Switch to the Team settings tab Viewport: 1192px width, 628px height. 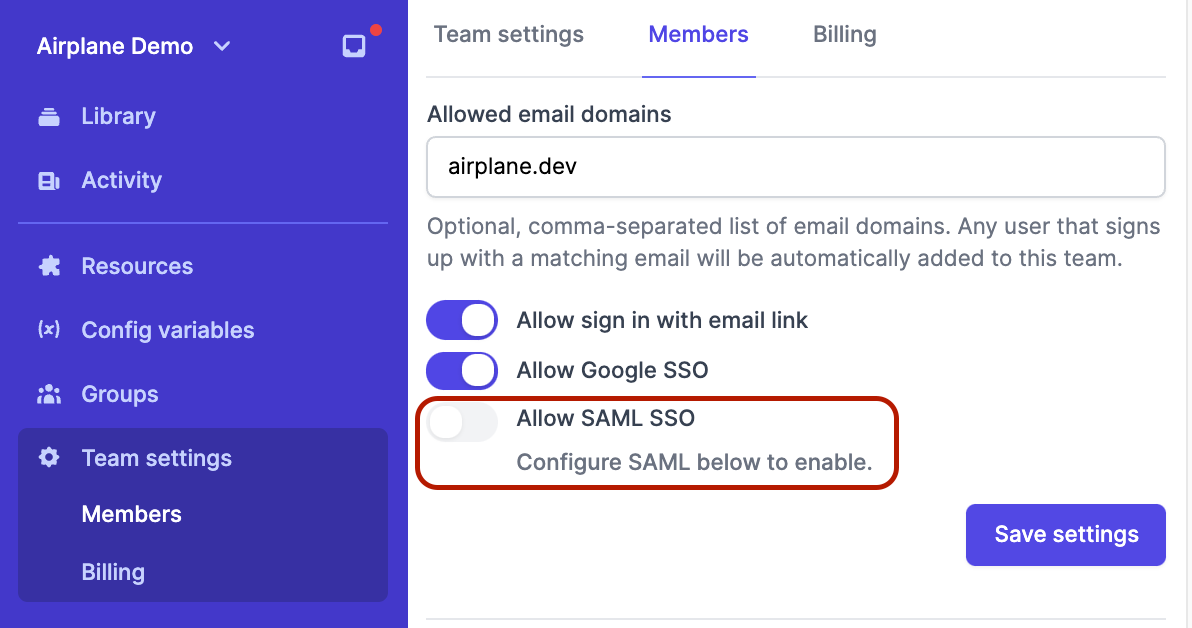click(509, 34)
